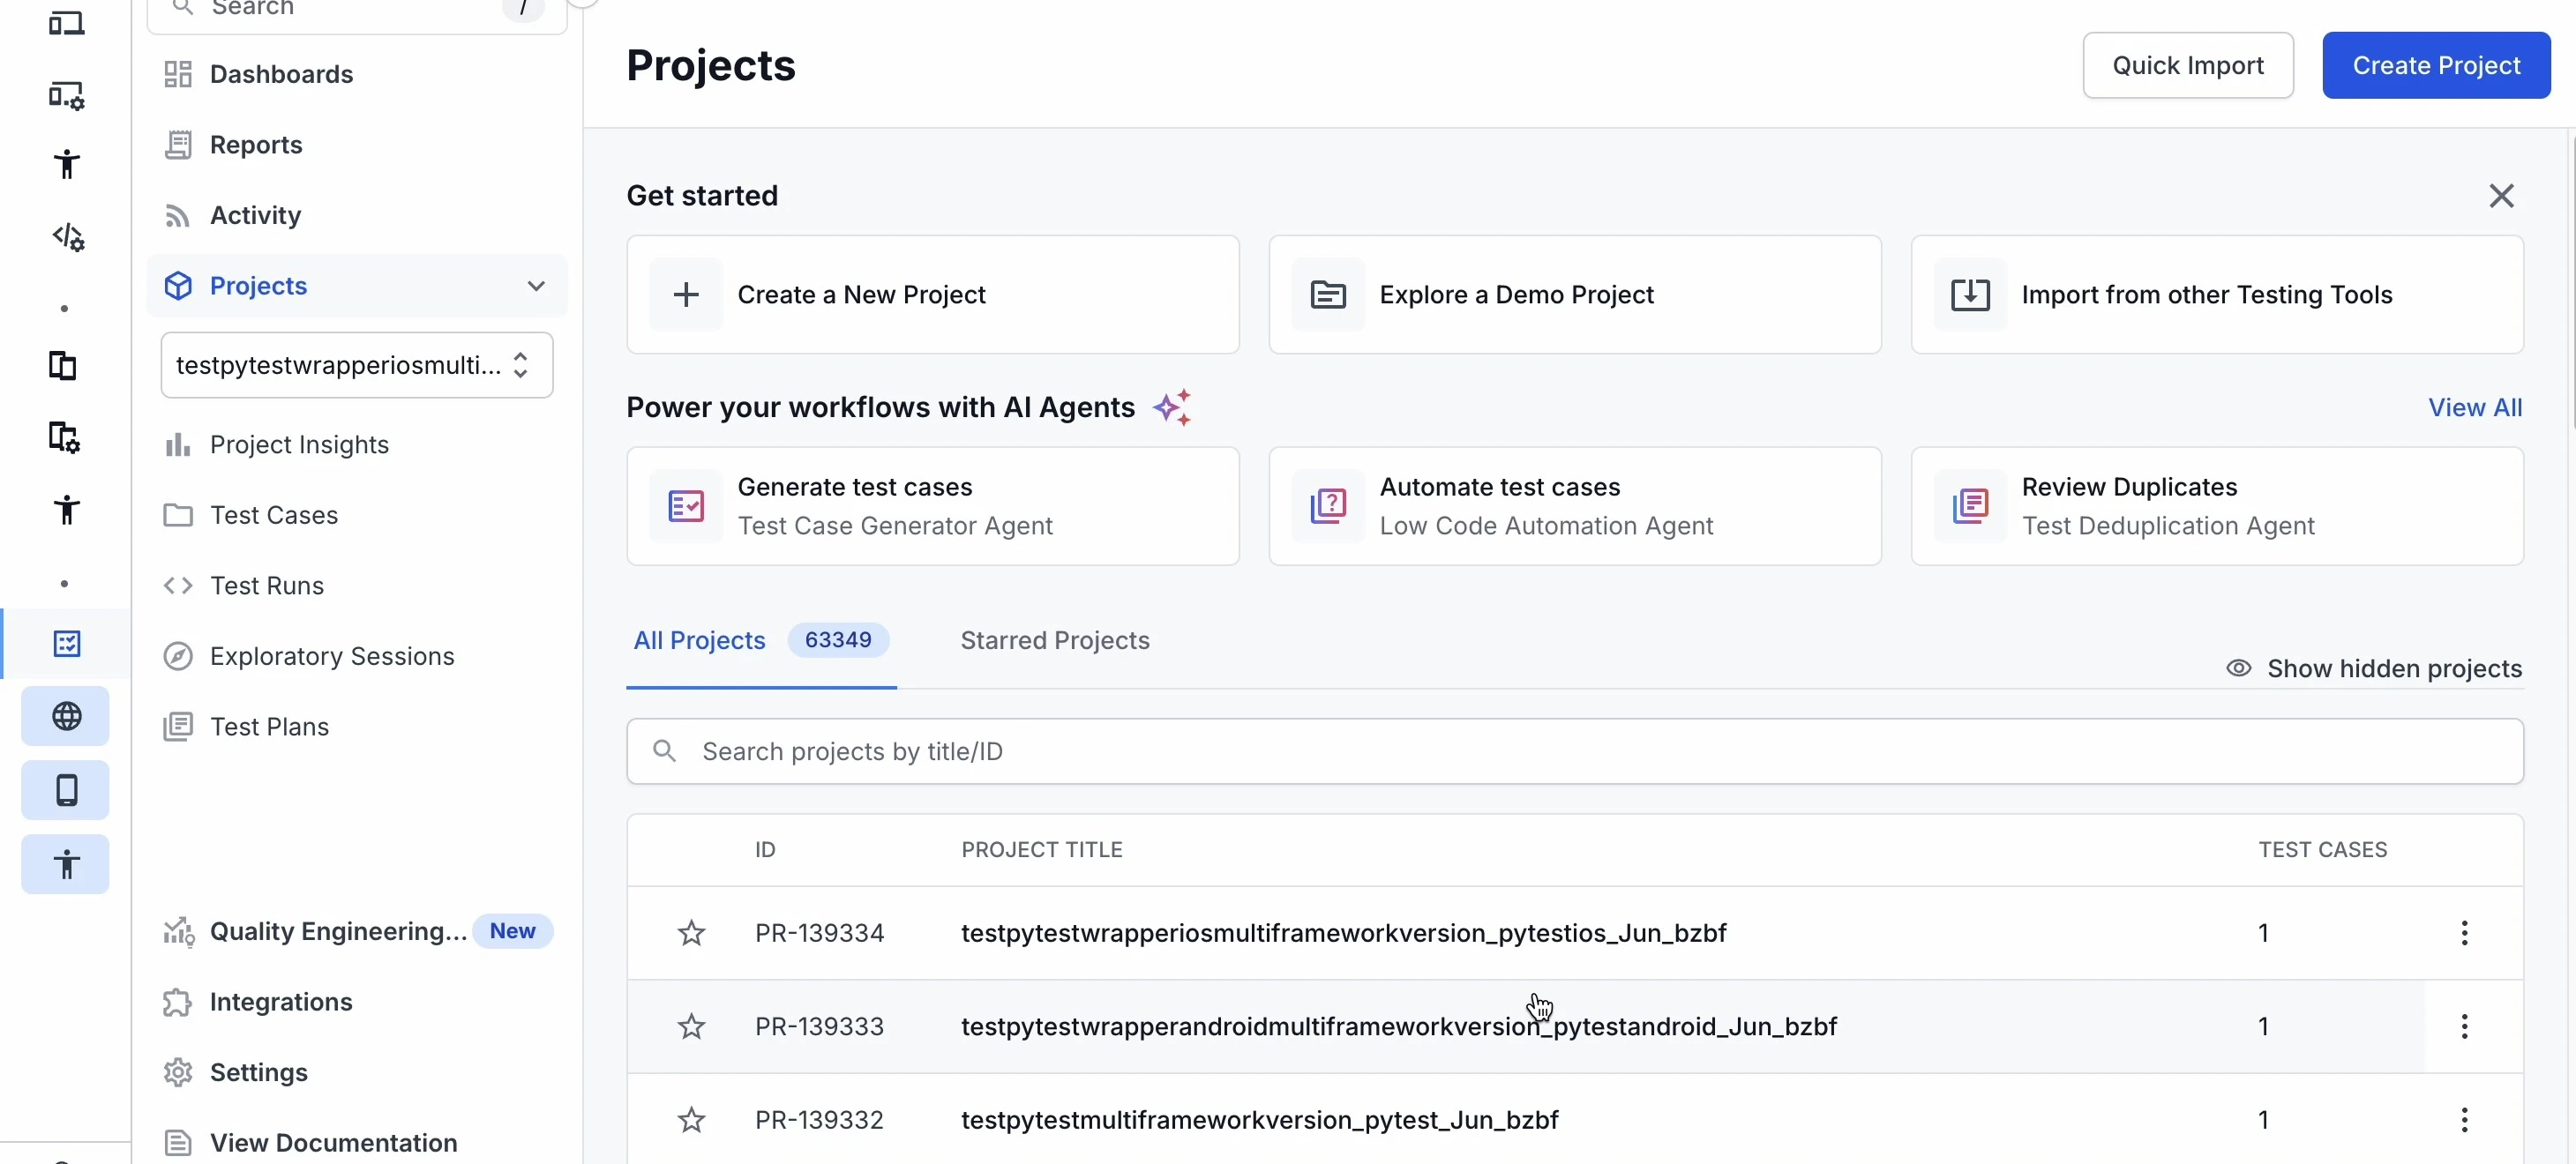This screenshot has height=1164, width=2576.
Task: Click the import download icon on the Testing Tools card
Action: pyautogui.click(x=1970, y=295)
